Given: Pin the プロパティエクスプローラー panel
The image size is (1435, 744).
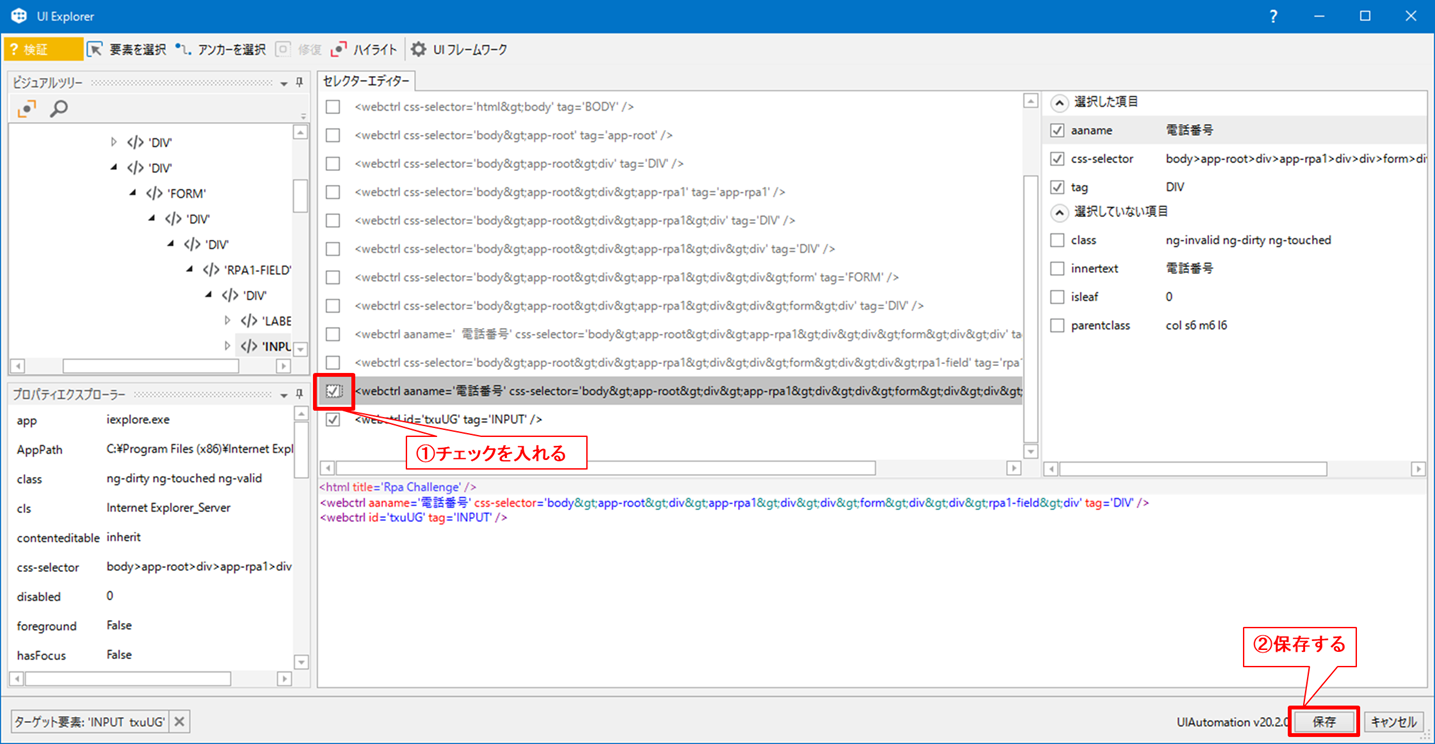Looking at the screenshot, I should [299, 395].
